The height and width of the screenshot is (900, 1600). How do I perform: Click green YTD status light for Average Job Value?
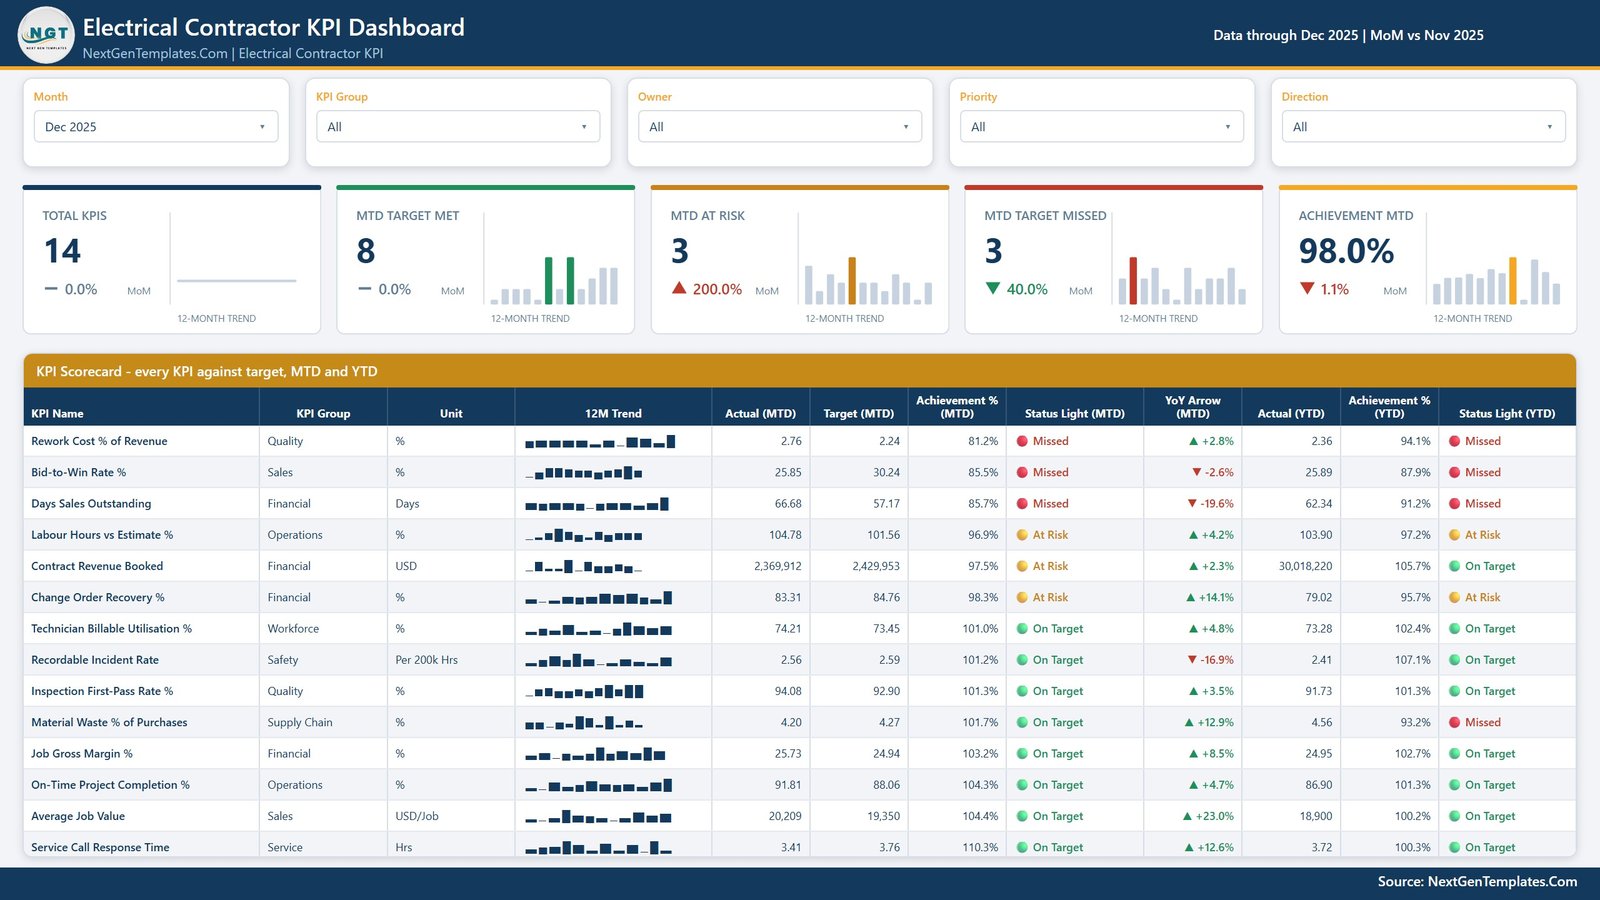1455,816
